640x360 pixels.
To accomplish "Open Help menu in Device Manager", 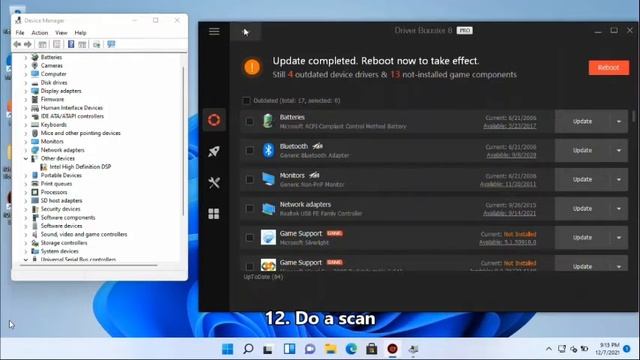I will coord(80,33).
